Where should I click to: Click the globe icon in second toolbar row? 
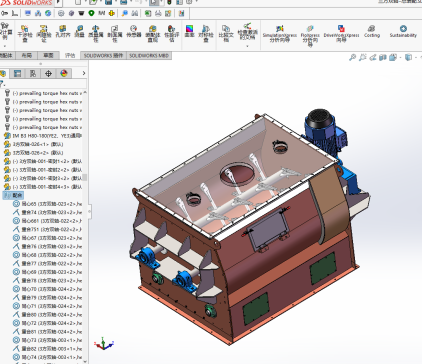(x=48, y=13)
